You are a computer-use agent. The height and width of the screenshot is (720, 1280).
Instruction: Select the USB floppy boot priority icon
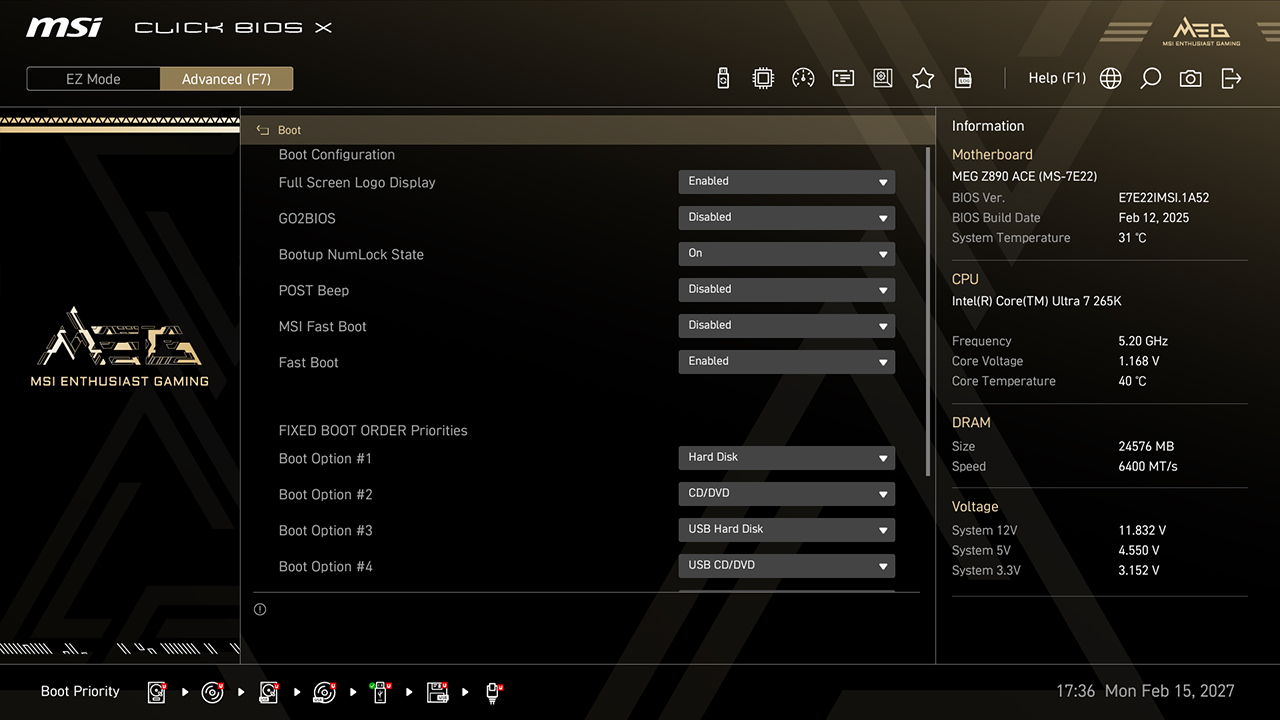tap(437, 692)
